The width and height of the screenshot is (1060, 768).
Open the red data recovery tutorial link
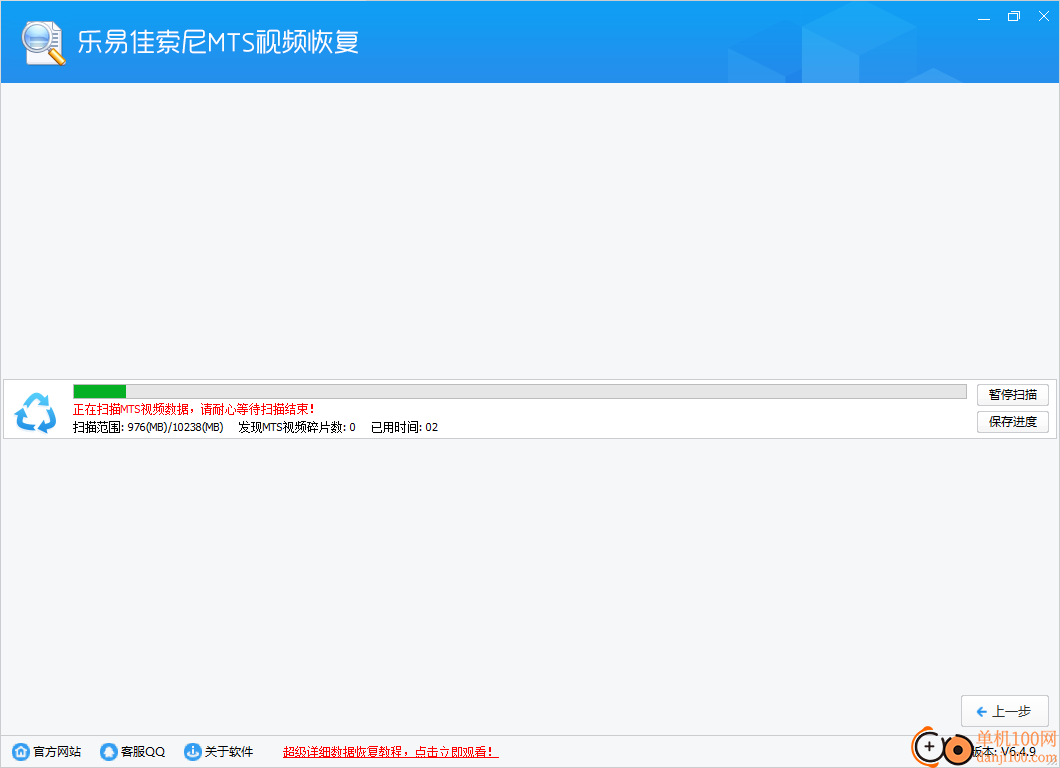click(391, 752)
